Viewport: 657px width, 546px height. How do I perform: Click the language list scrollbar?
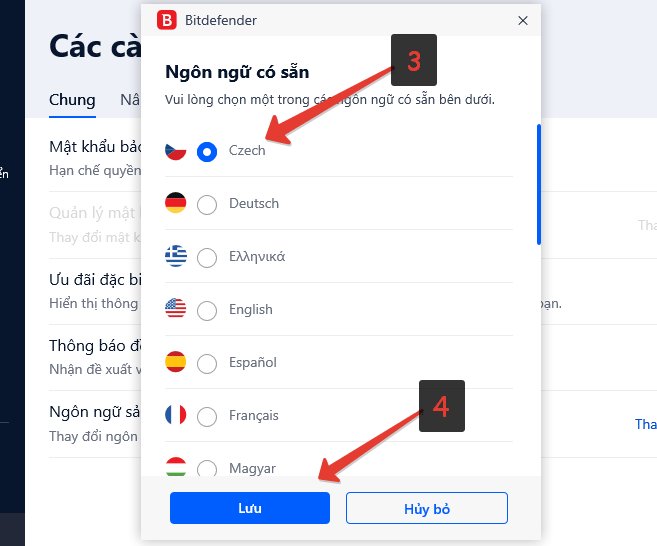click(539, 184)
